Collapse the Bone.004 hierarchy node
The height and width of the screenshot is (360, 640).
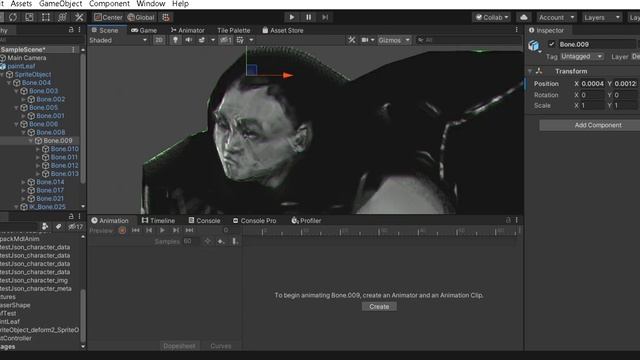(x=9, y=82)
